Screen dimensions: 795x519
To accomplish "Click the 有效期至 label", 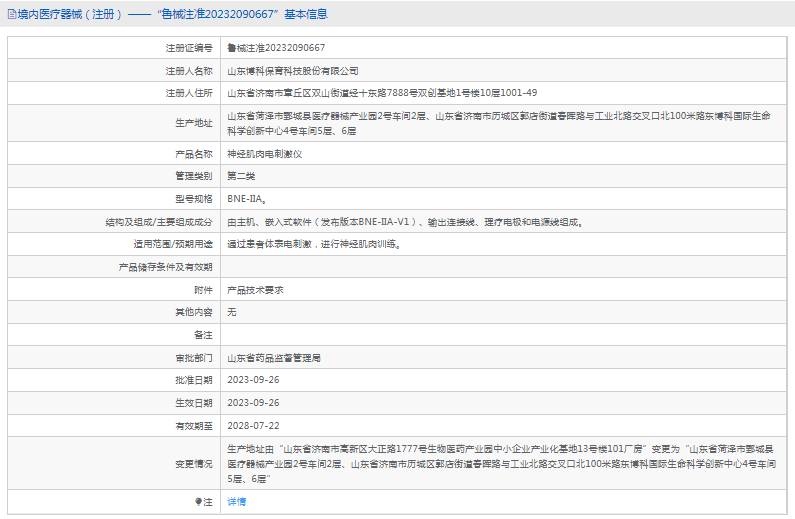I will tap(194, 426).
